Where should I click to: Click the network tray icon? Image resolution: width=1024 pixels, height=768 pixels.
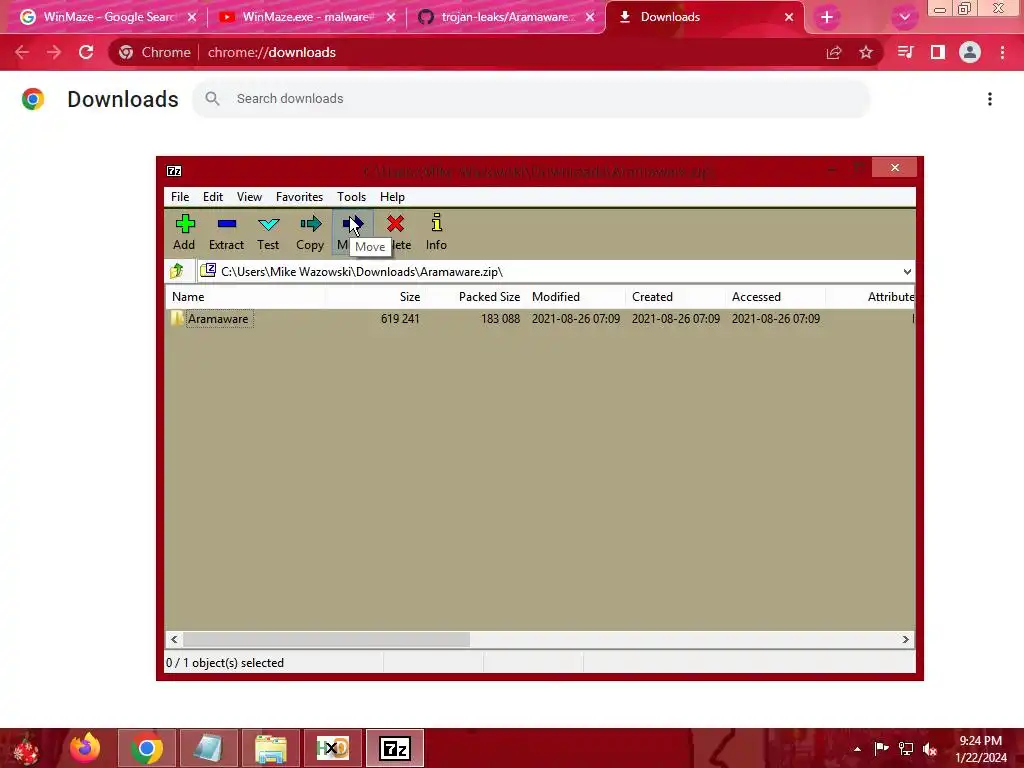[x=906, y=748]
